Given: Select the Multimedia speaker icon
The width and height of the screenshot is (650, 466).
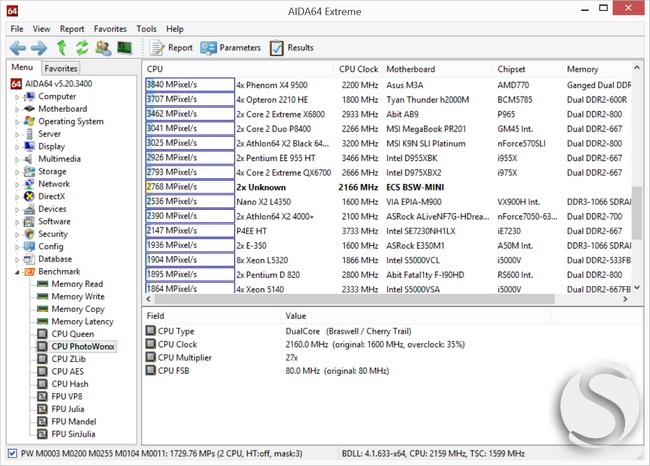Looking at the screenshot, I should tap(28, 159).
